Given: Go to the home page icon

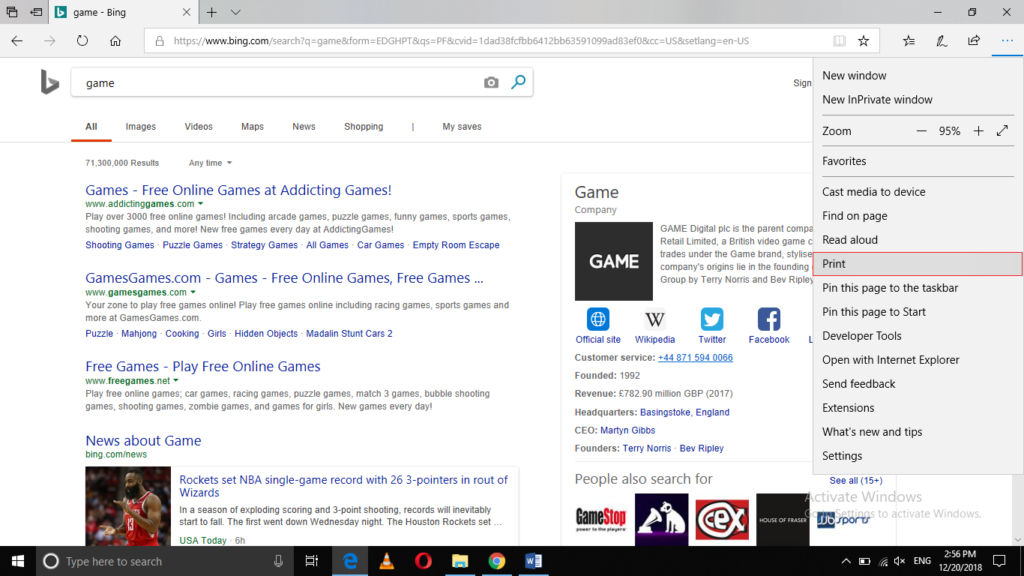Looking at the screenshot, I should [116, 40].
